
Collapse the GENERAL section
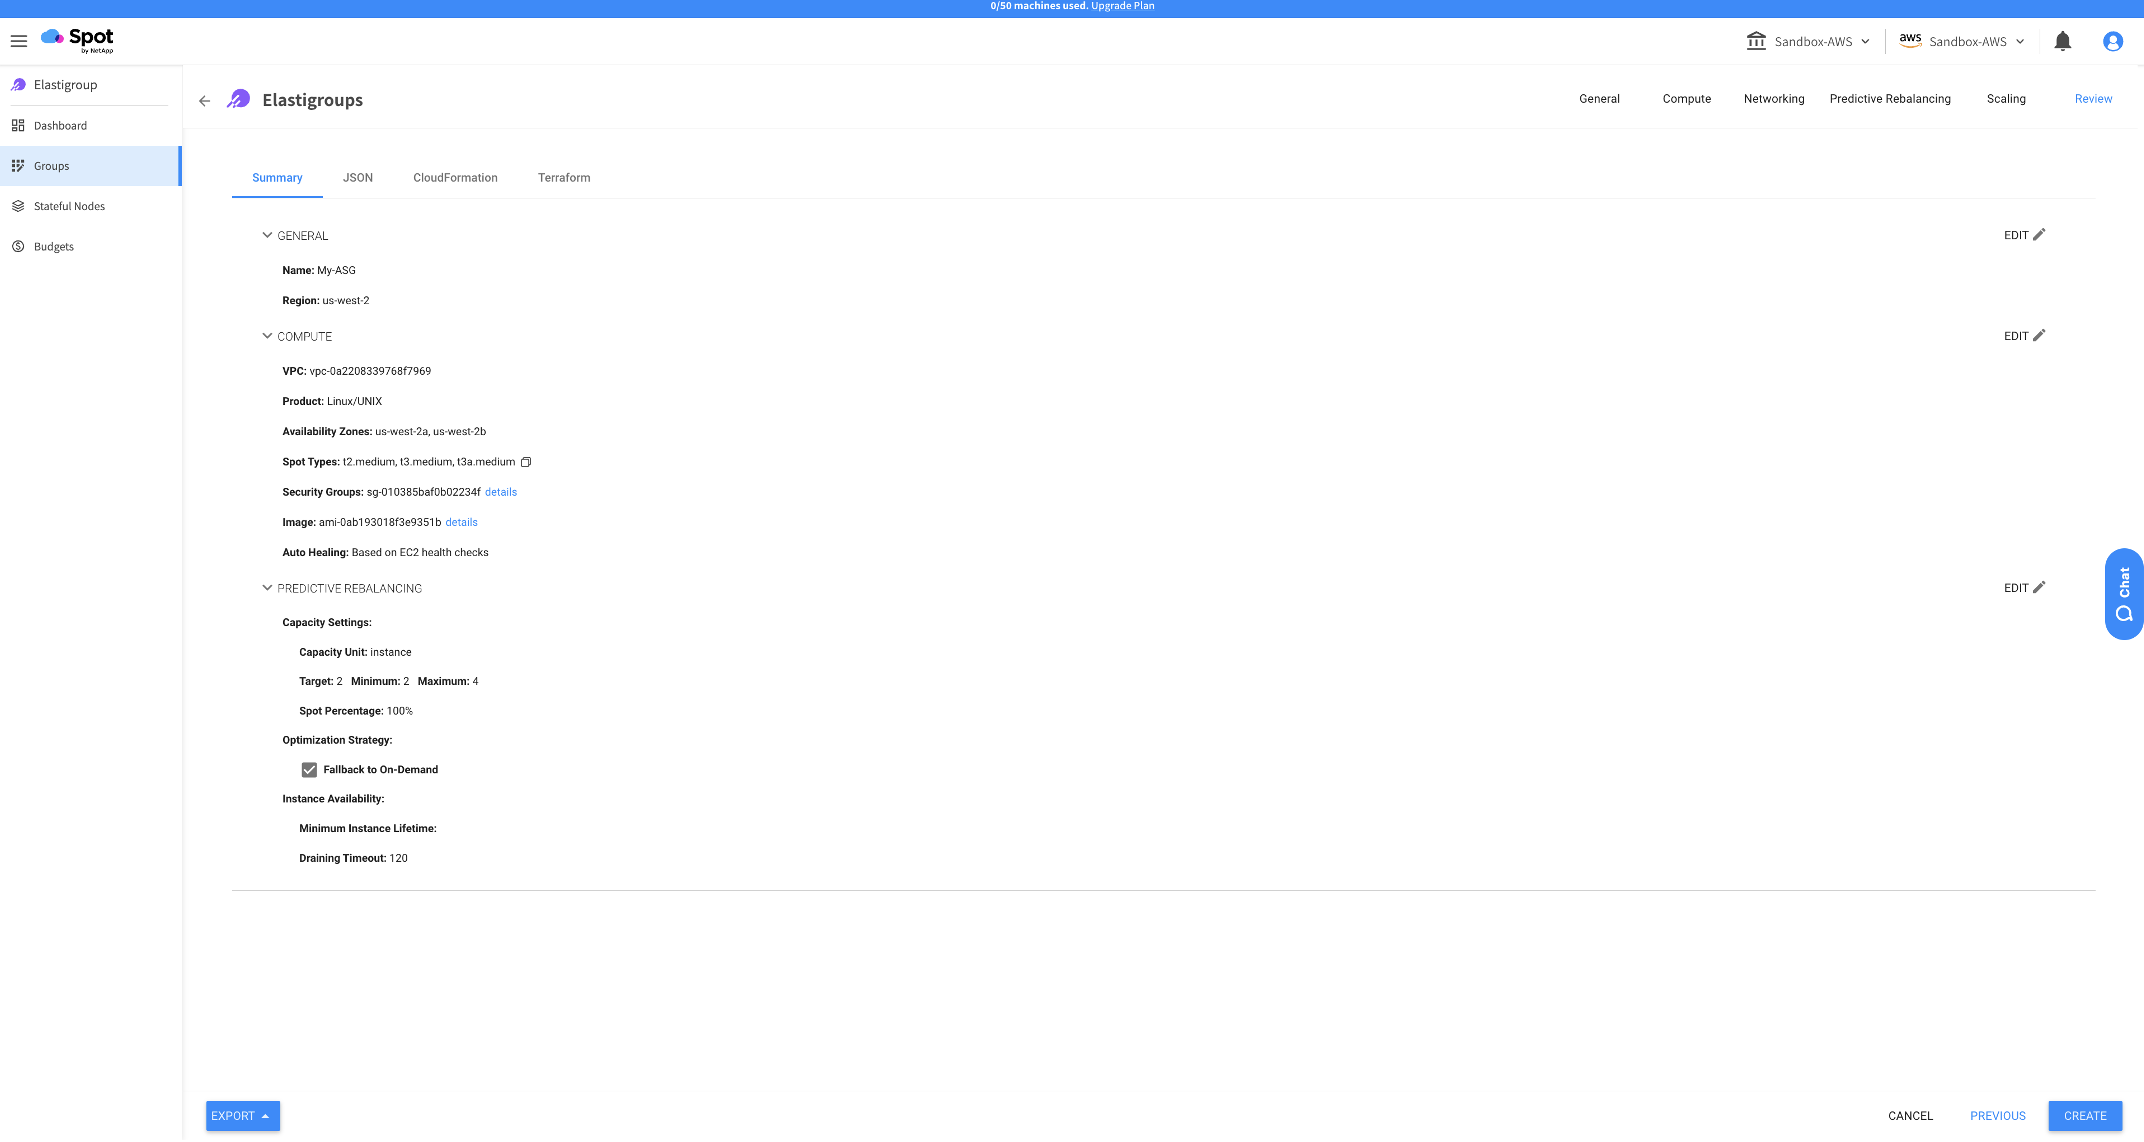(267, 236)
